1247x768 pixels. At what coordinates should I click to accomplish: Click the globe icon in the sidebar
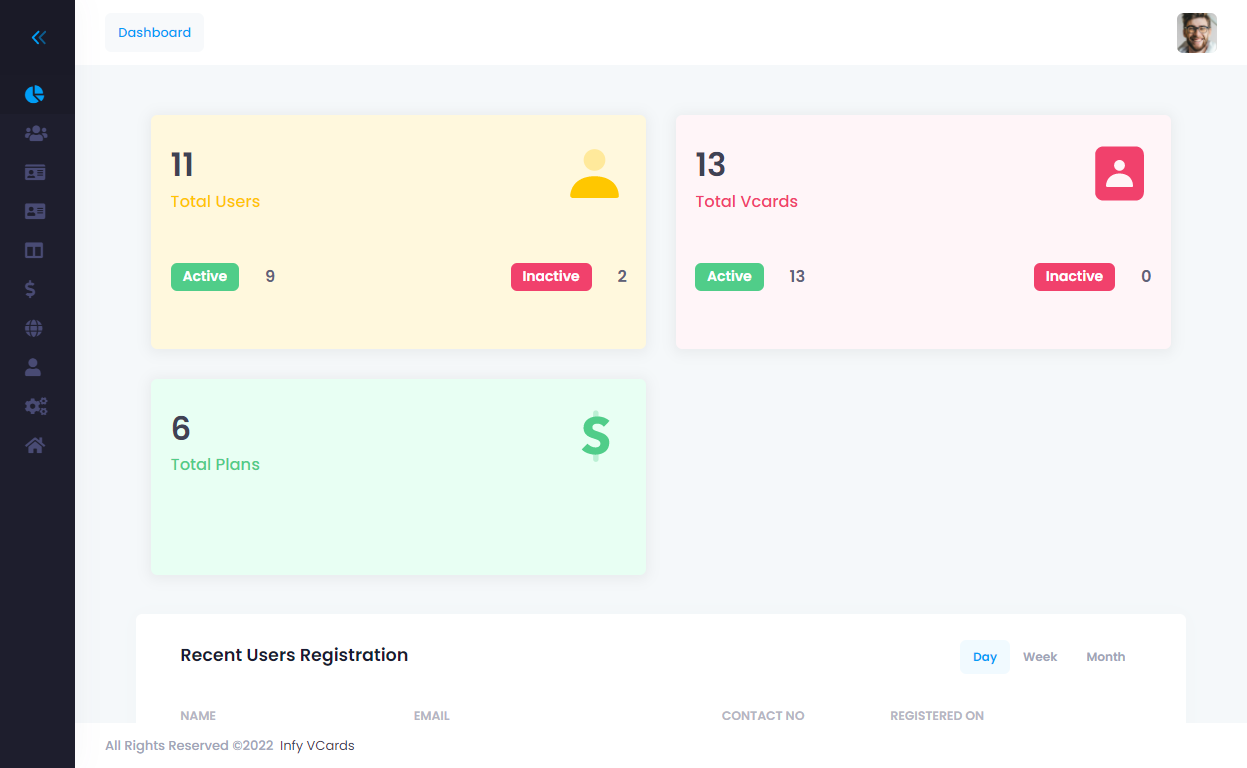click(x=34, y=328)
